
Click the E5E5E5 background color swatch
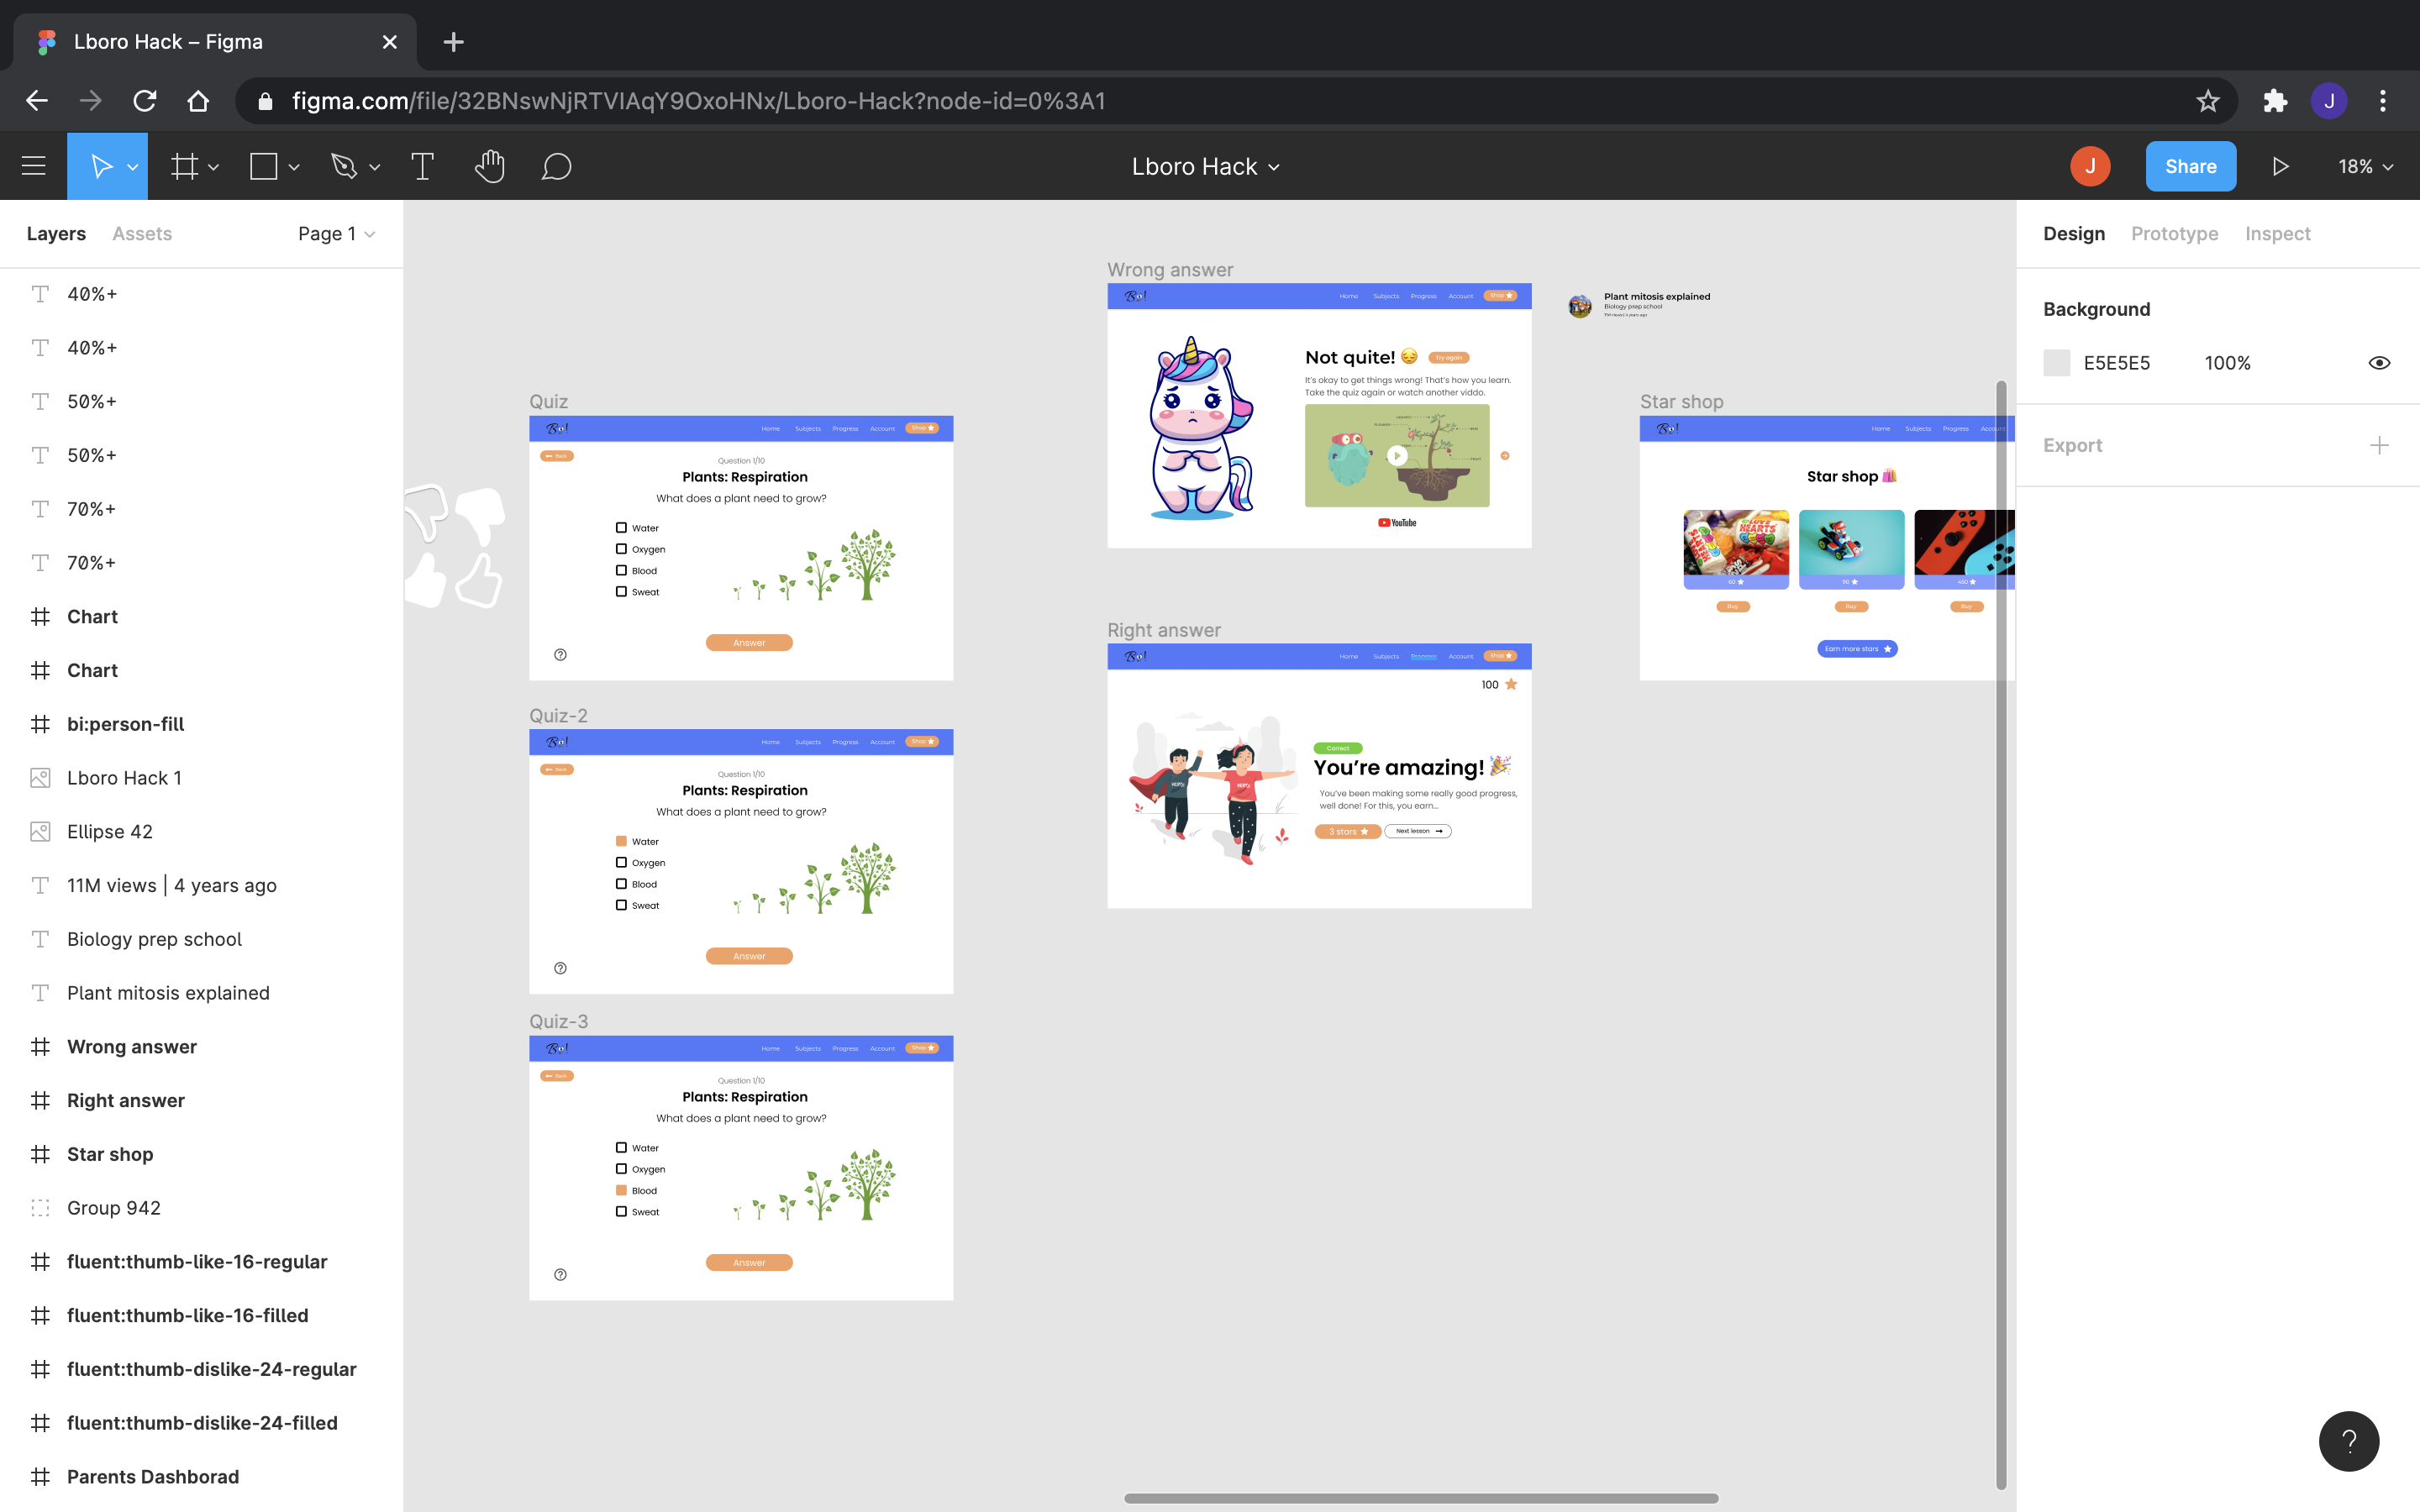coord(2056,363)
